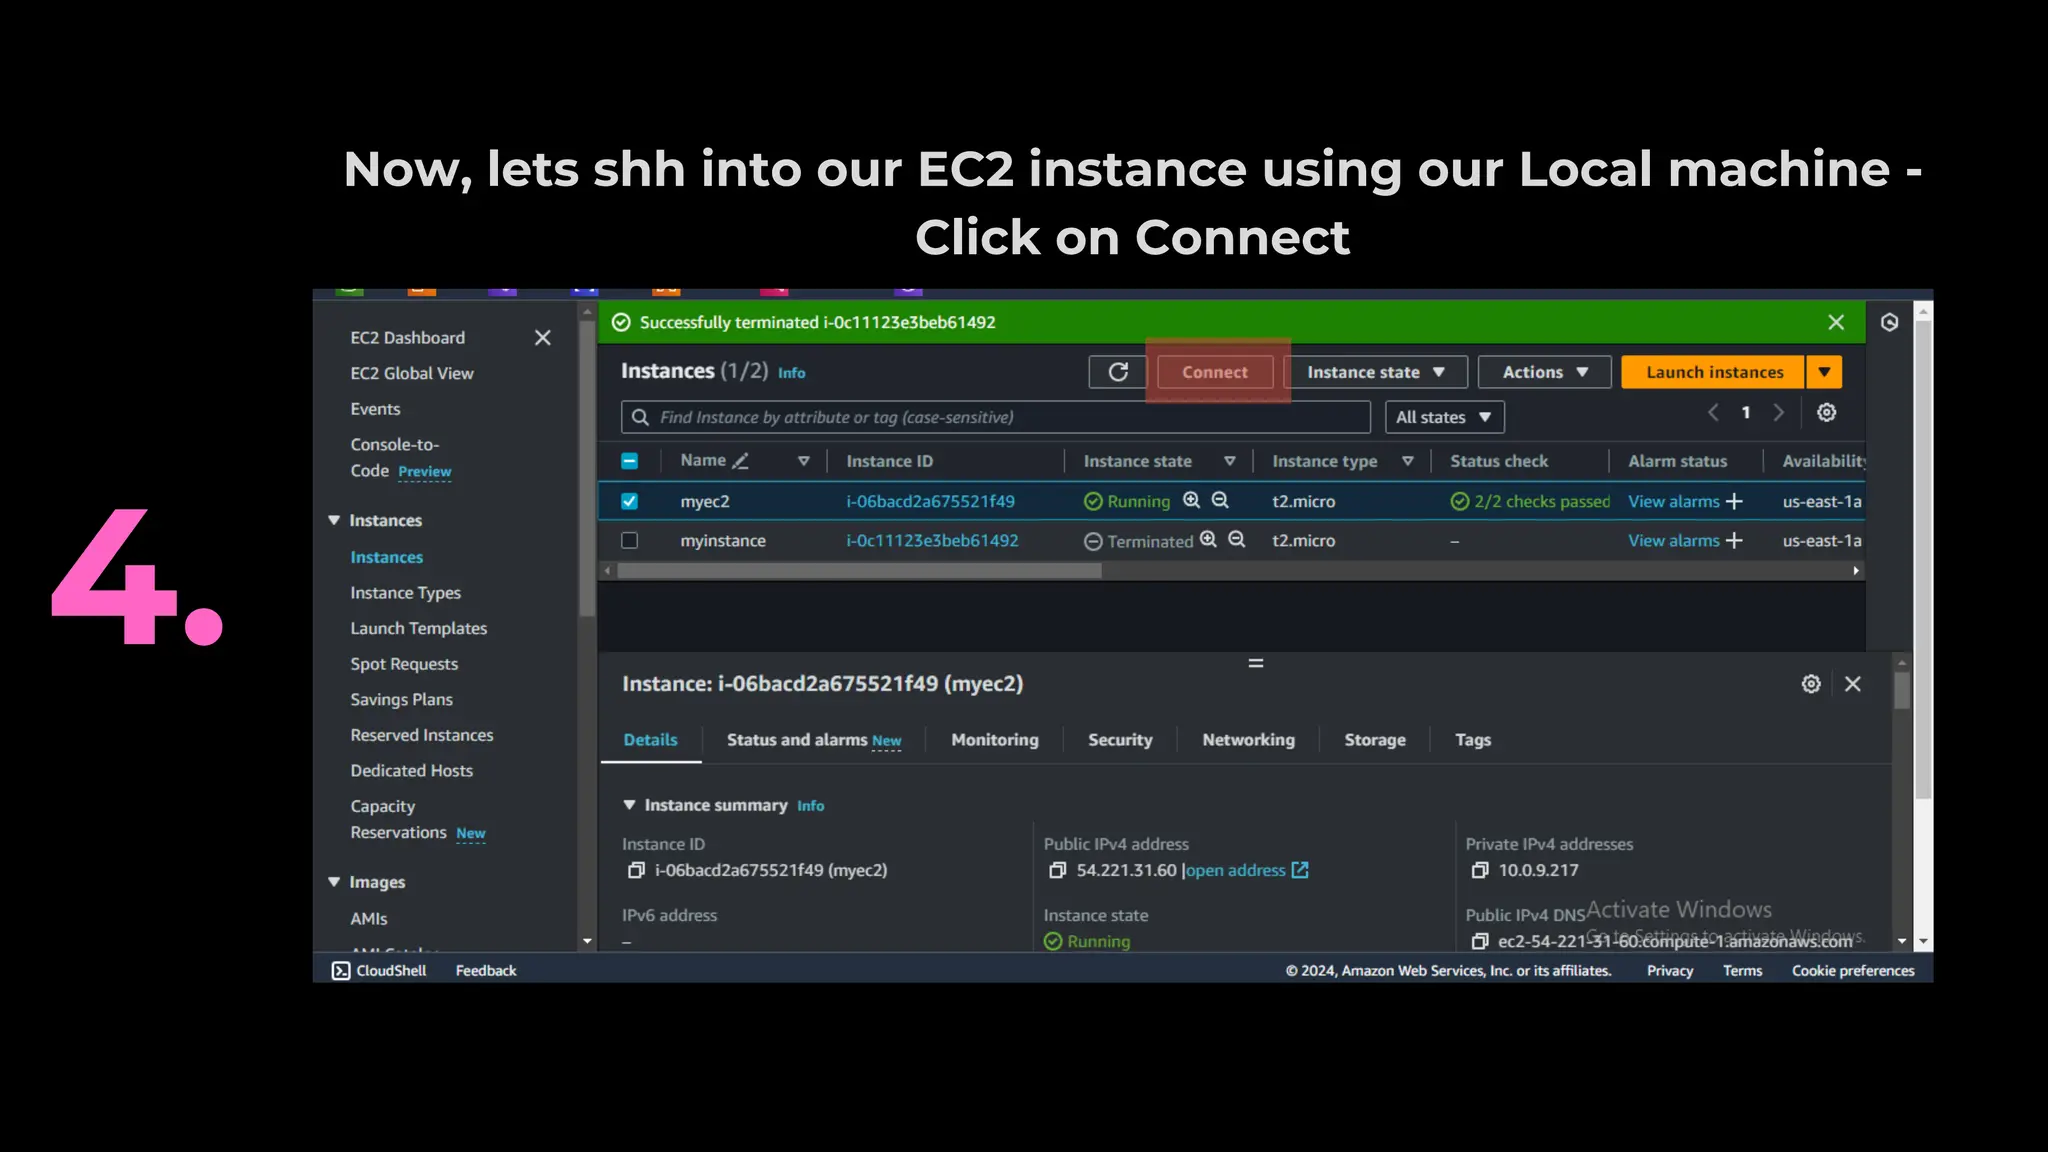The image size is (2048, 1152).
Task: Click zoom-in icon beside Terminated state
Action: point(1208,539)
